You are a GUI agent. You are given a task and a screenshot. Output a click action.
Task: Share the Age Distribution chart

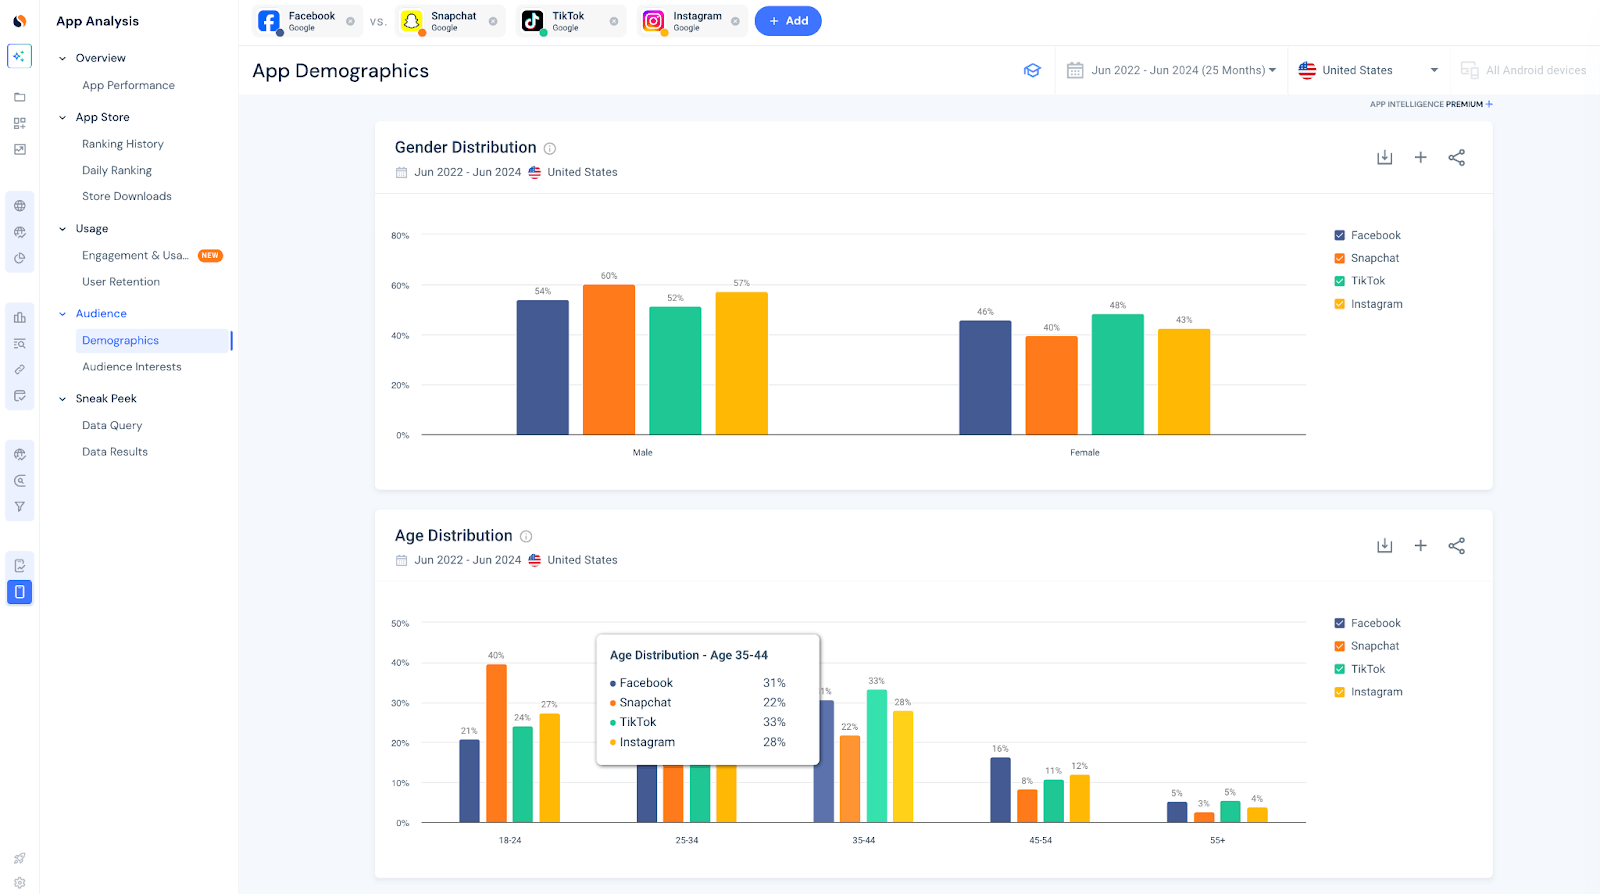1456,546
